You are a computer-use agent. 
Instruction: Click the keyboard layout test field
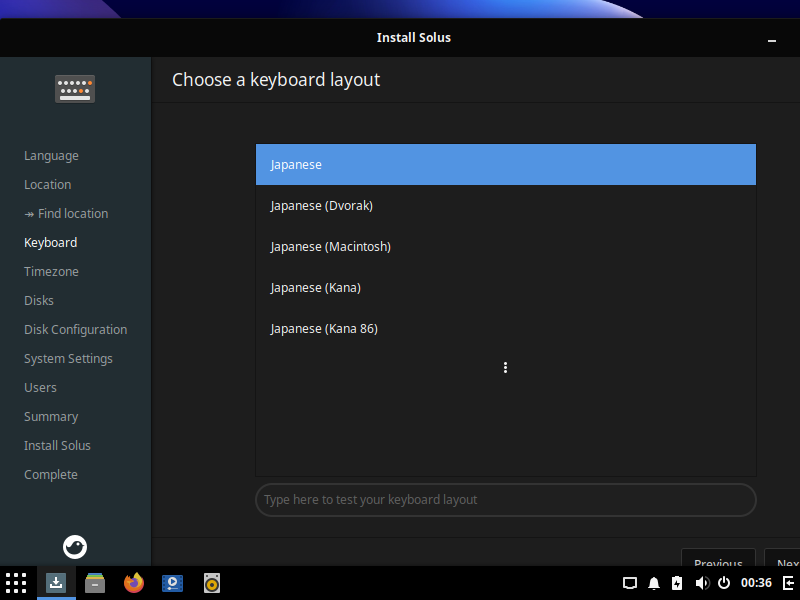click(506, 500)
